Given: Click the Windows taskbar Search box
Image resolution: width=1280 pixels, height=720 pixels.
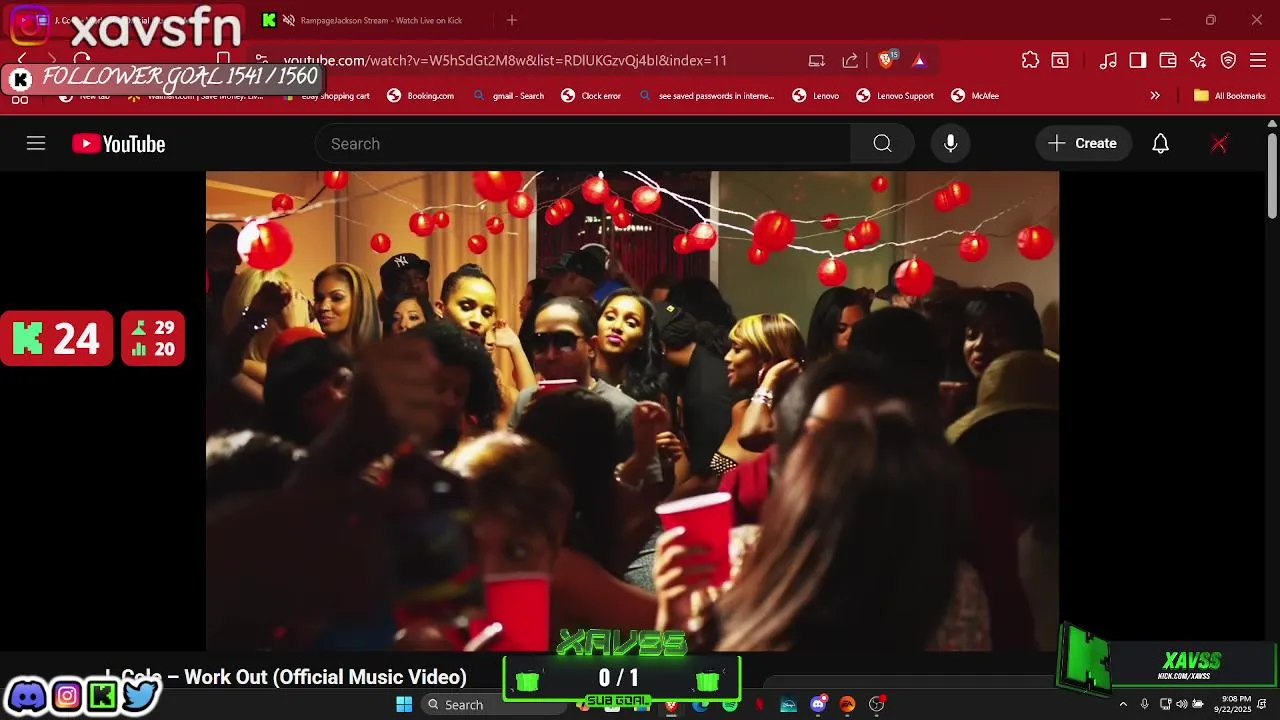Looking at the screenshot, I should 493,705.
